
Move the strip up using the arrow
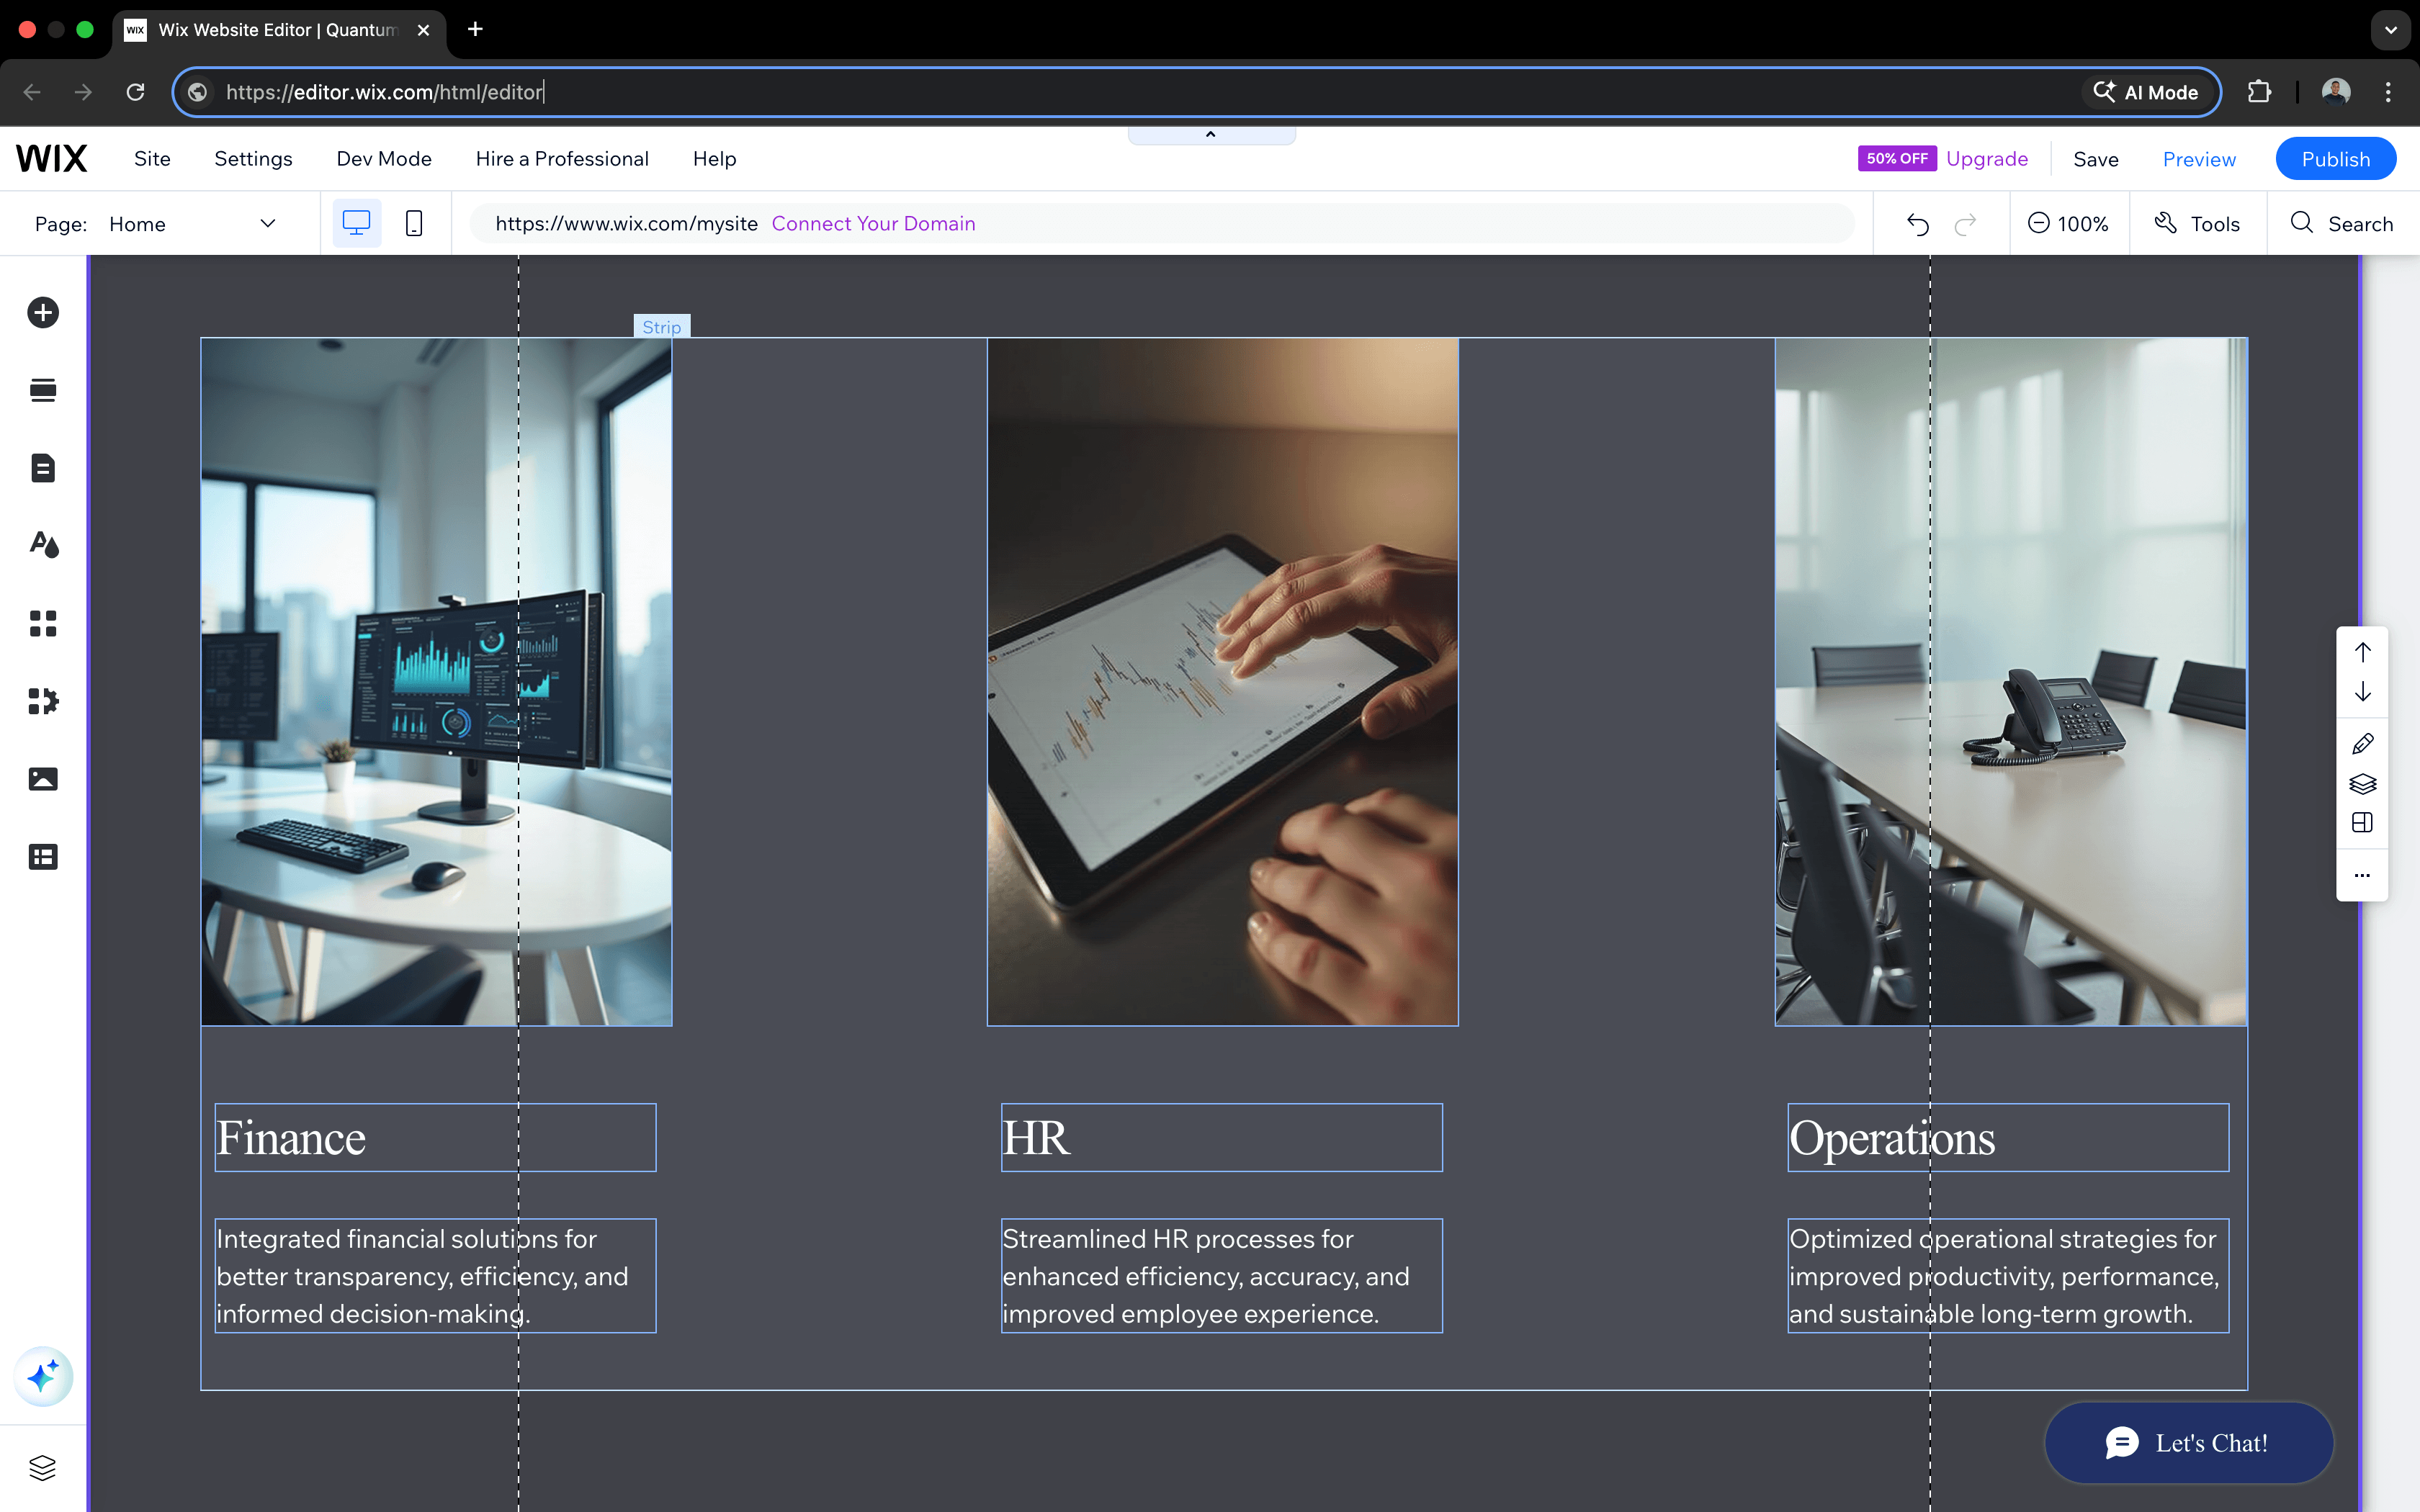click(x=2363, y=652)
